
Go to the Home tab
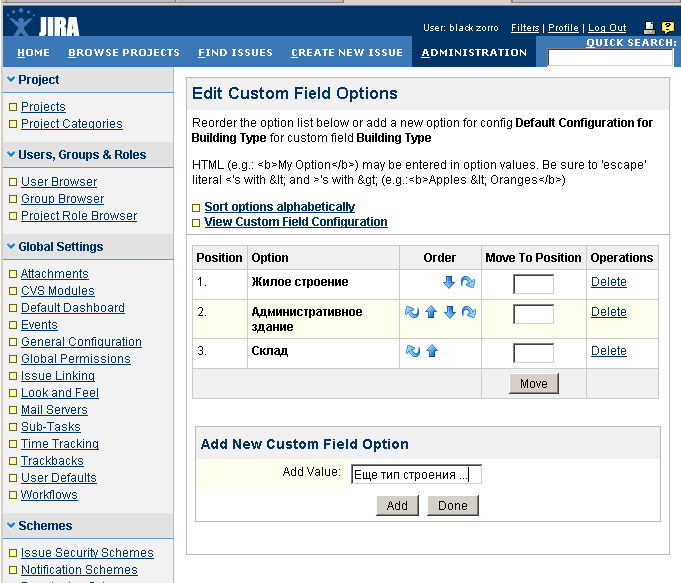tap(33, 53)
